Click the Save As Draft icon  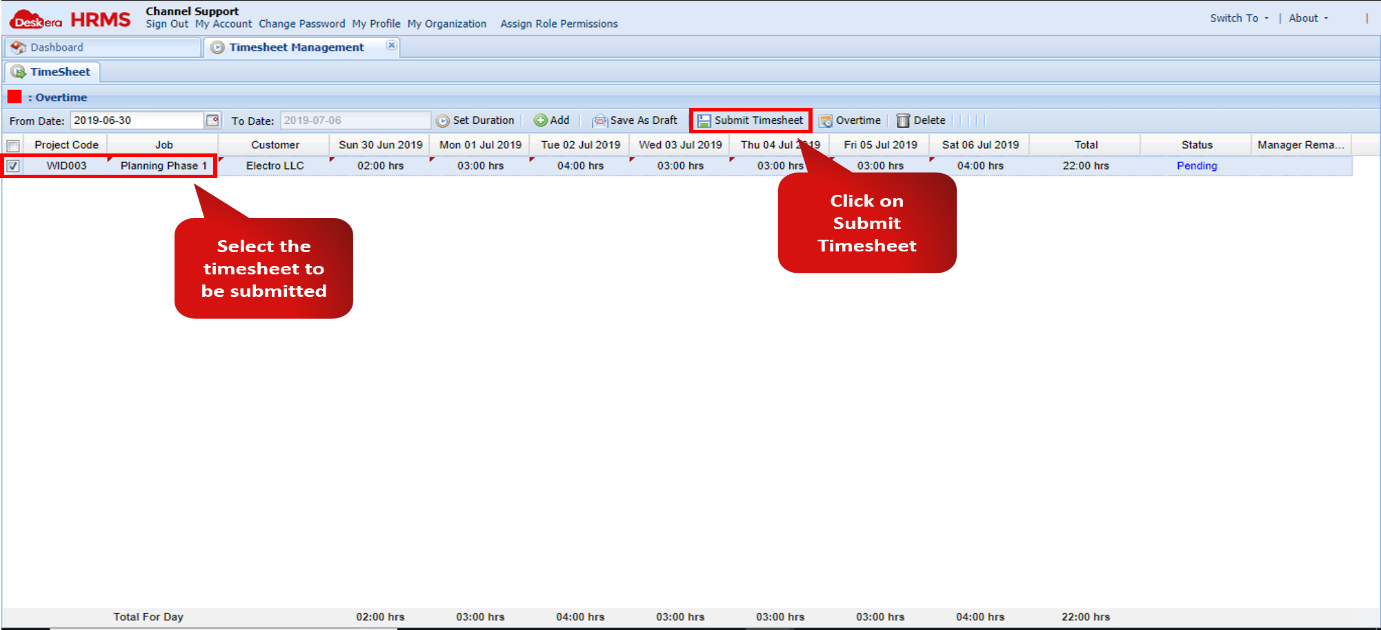coord(601,120)
